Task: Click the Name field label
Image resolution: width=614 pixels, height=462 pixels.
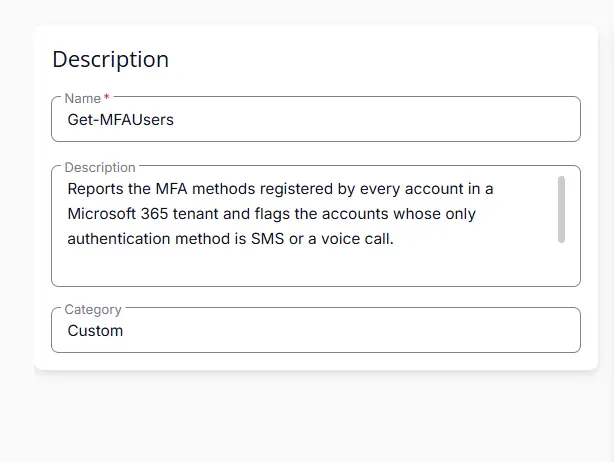Action: 83,98
